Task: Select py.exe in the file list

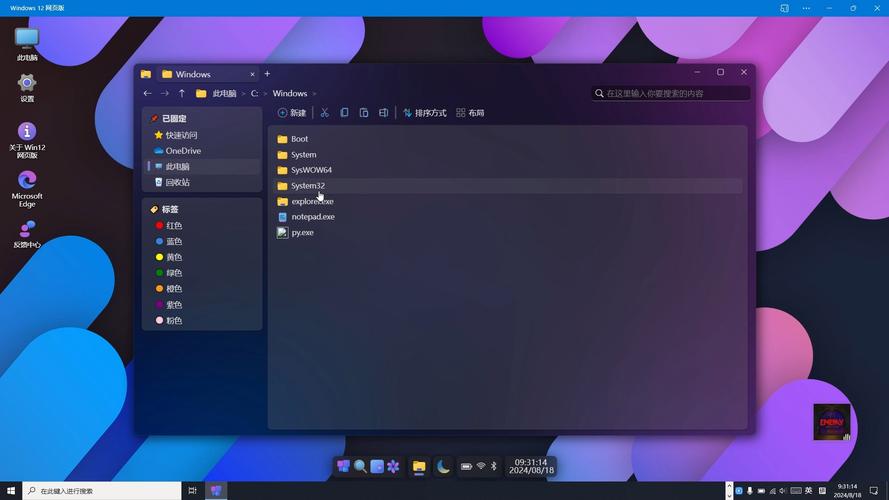Action: coord(508,232)
